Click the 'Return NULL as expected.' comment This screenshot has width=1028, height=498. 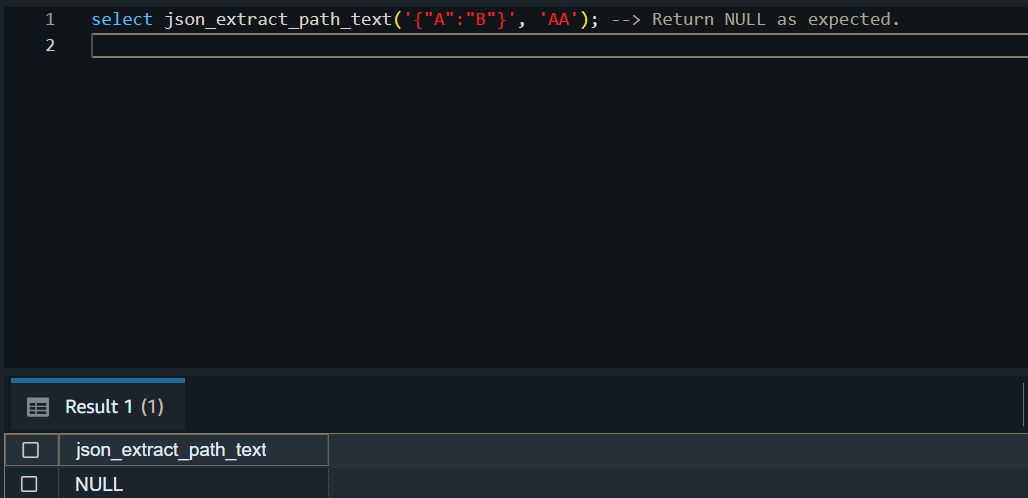[776, 20]
